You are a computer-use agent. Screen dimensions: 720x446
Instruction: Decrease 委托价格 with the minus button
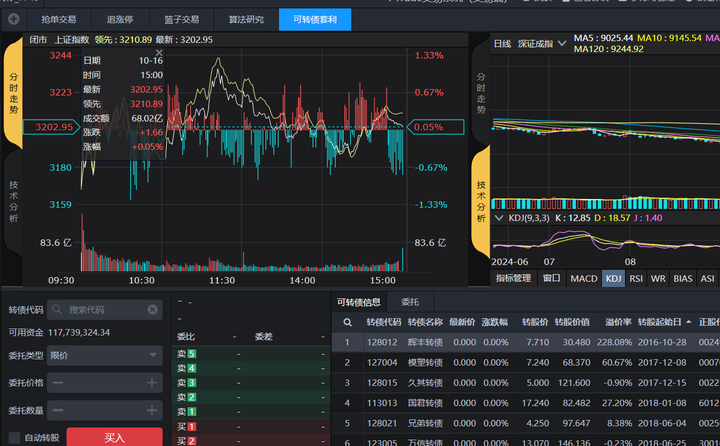pos(59,382)
